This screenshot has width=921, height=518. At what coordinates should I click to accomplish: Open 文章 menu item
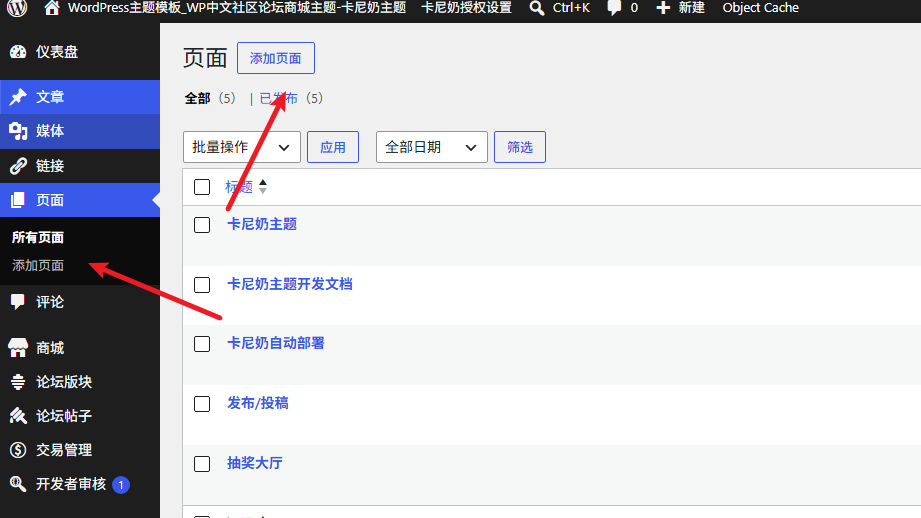(80, 97)
